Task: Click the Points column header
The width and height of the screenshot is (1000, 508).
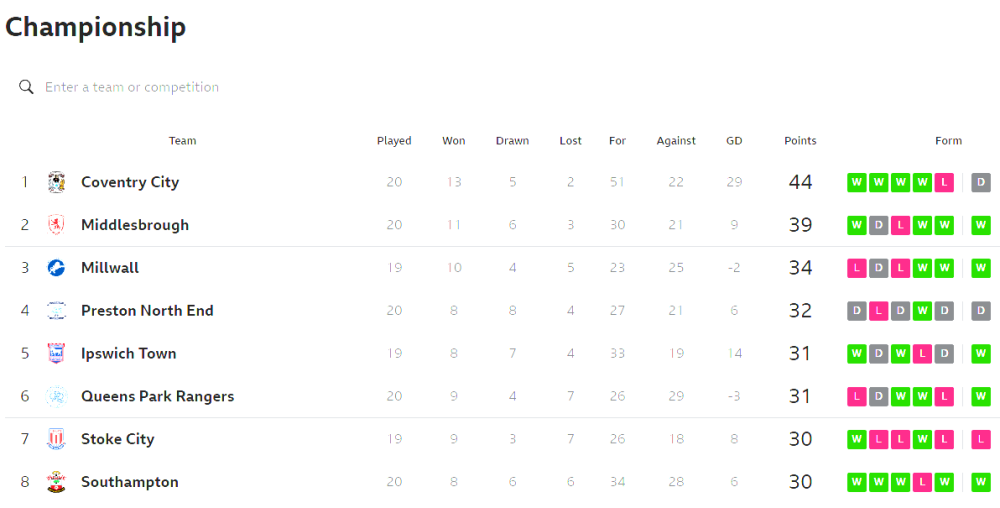Action: pos(800,141)
